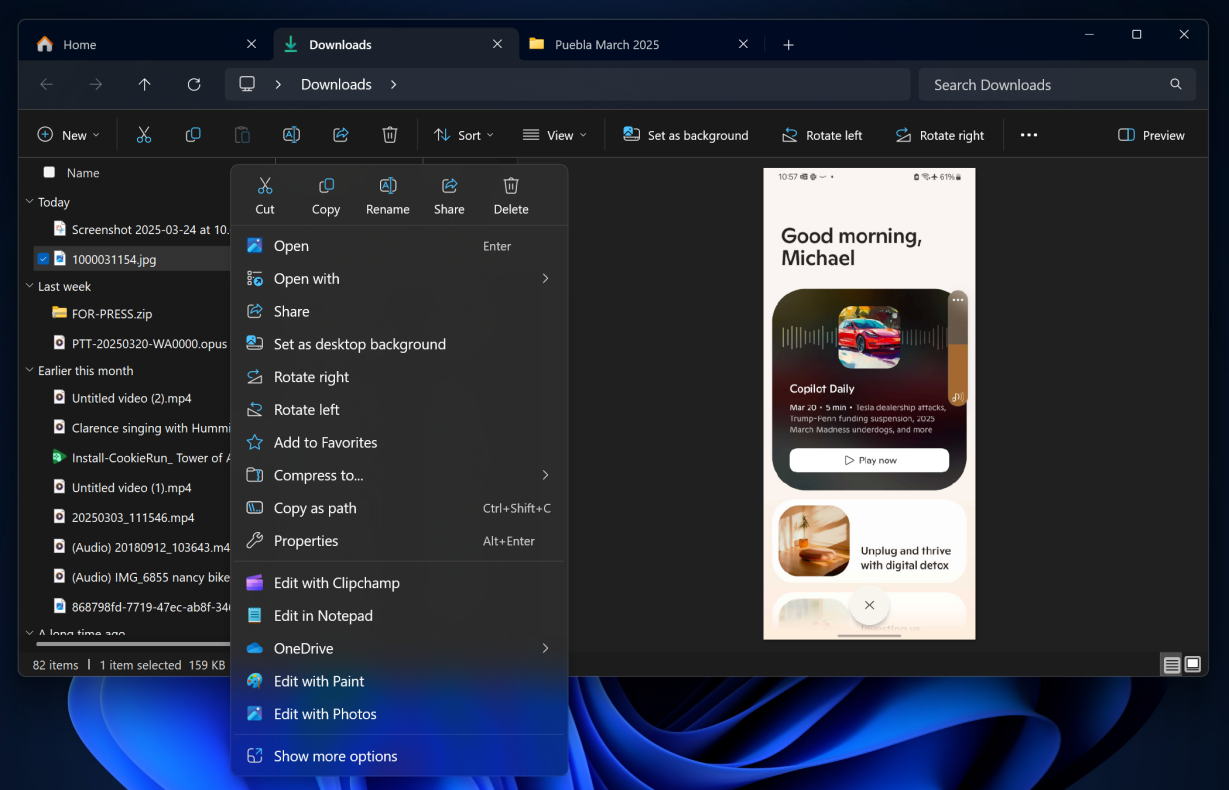Open the Sort dropdown
Image resolution: width=1229 pixels, height=790 pixels.
tap(464, 134)
